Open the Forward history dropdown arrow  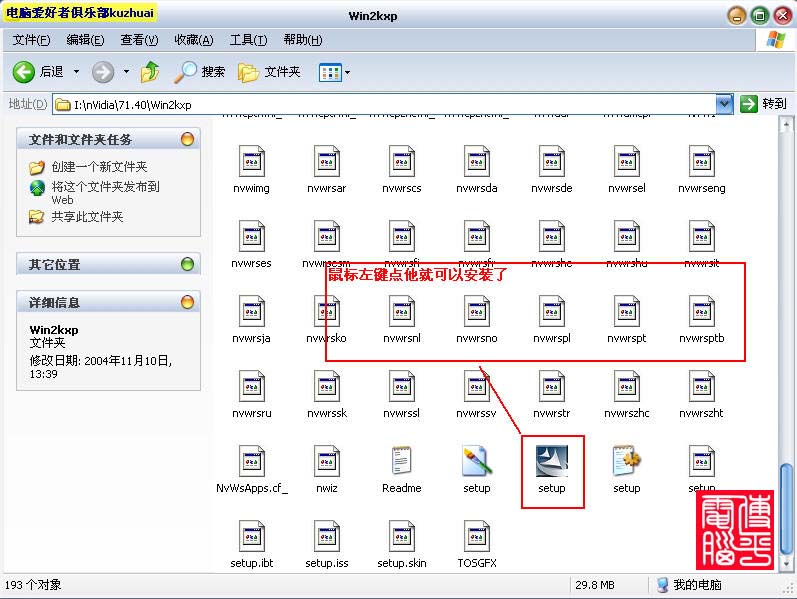126,72
